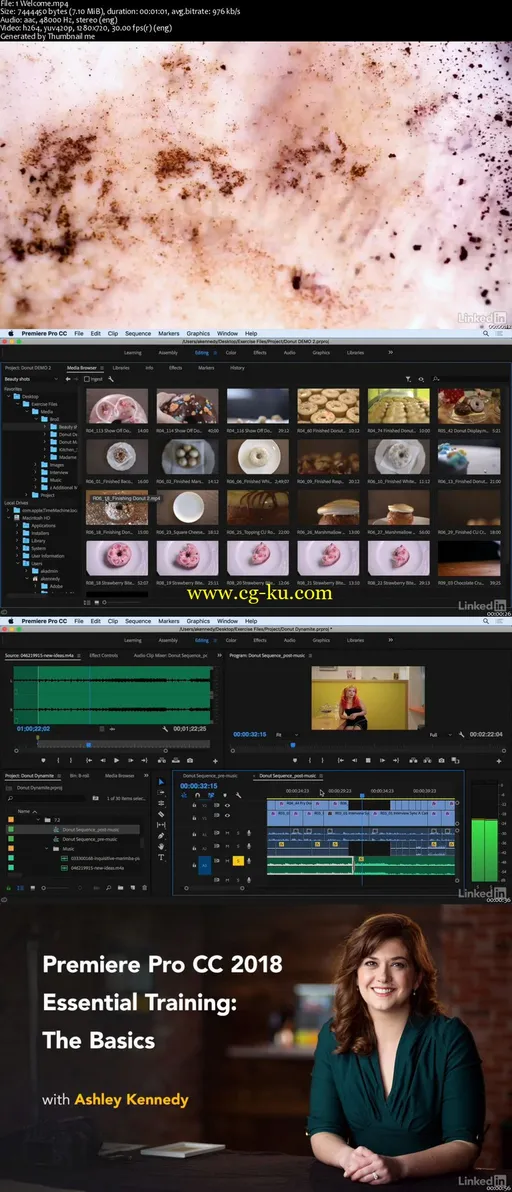Play the clip in the Source monitor
The image size is (512, 1192).
pos(116,760)
